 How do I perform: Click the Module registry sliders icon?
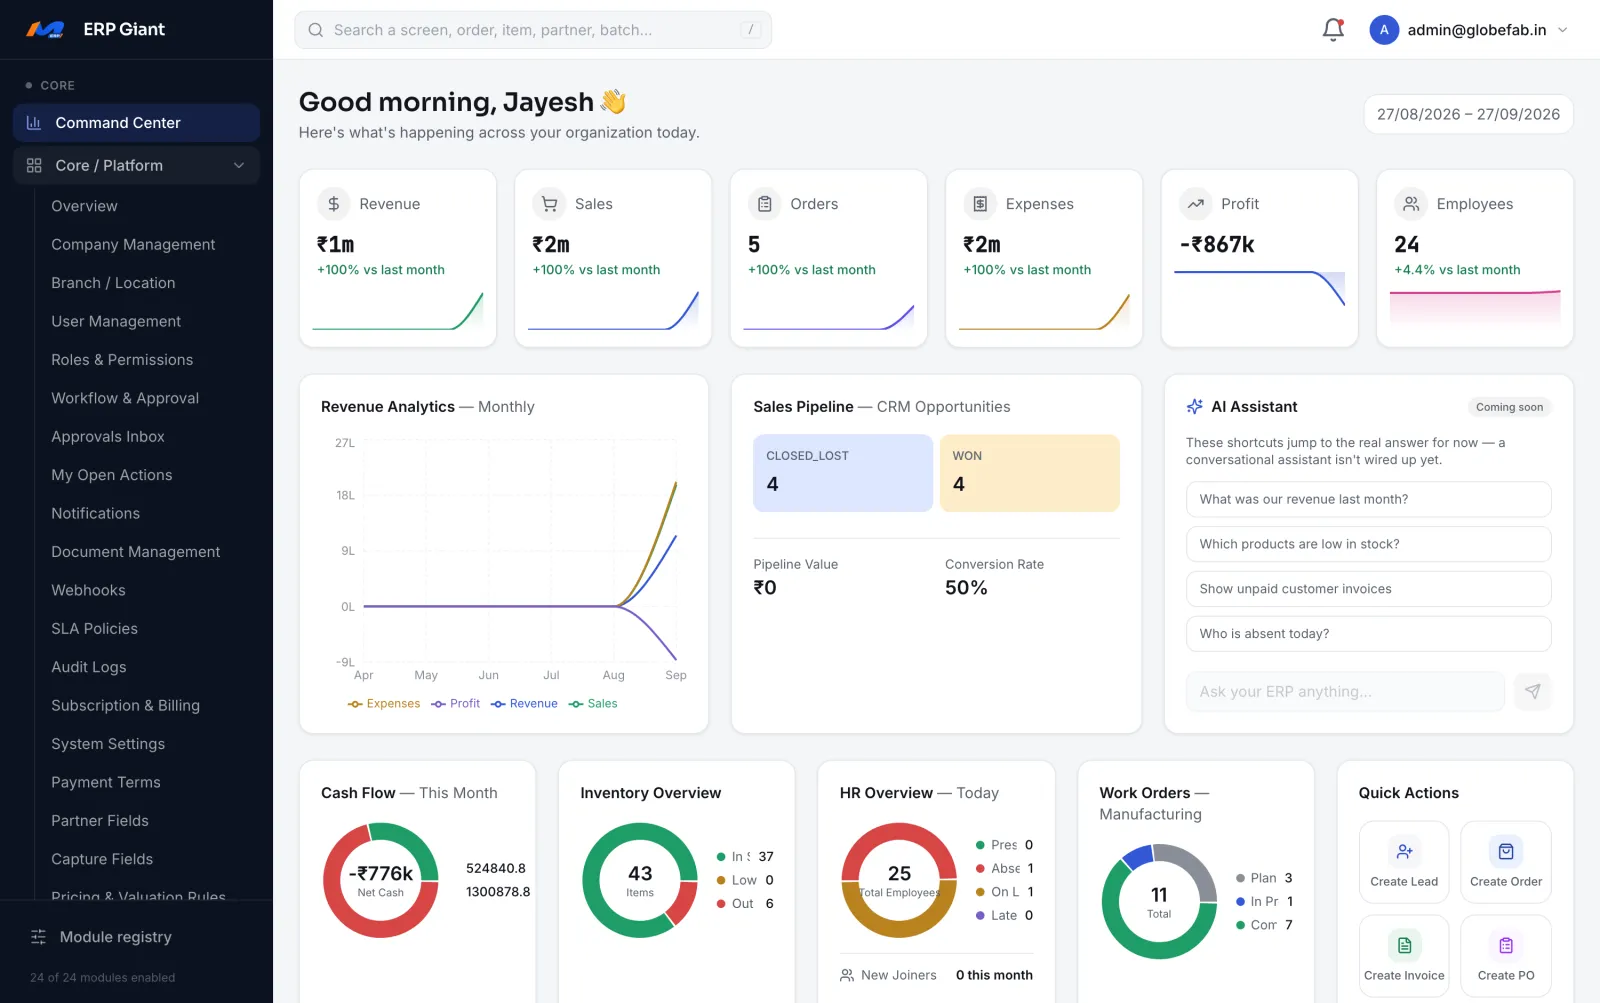(39, 937)
